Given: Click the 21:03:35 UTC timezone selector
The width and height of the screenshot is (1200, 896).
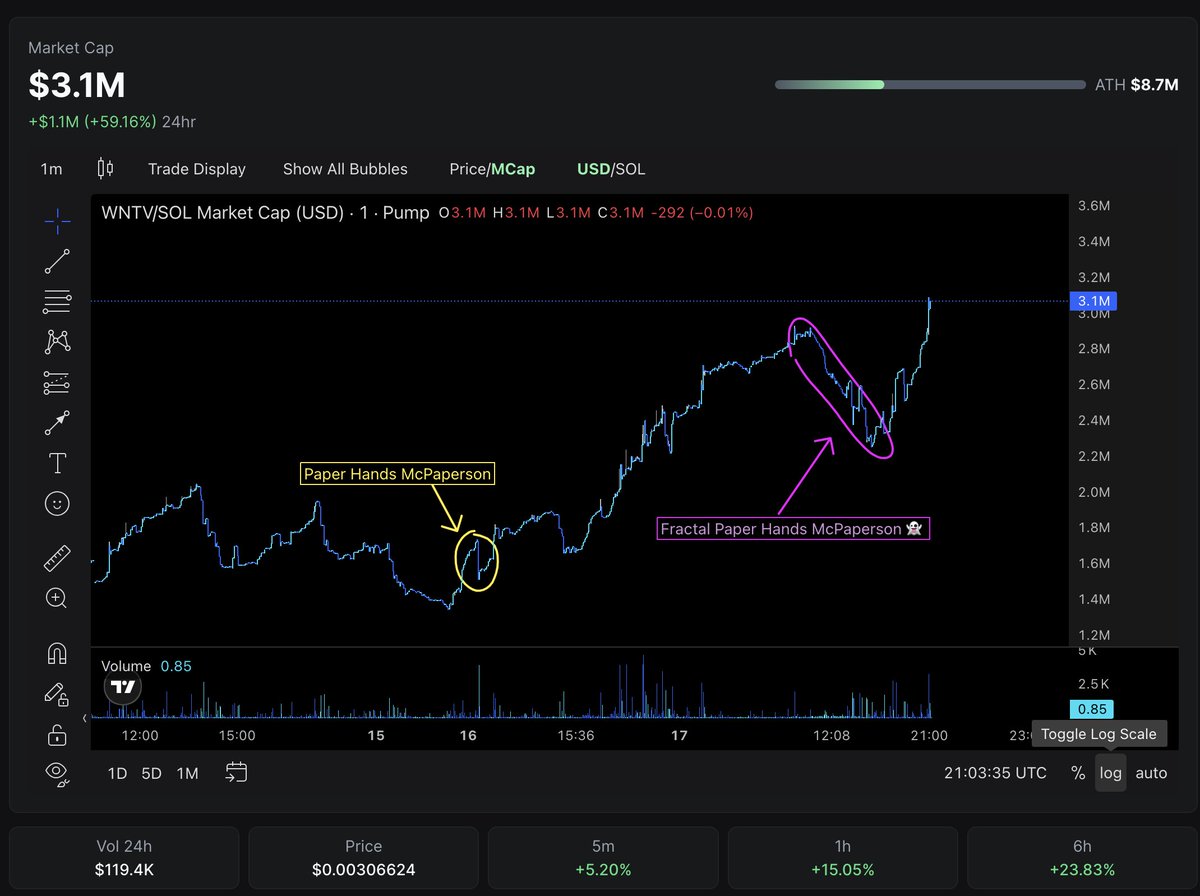Looking at the screenshot, I should pos(996,773).
